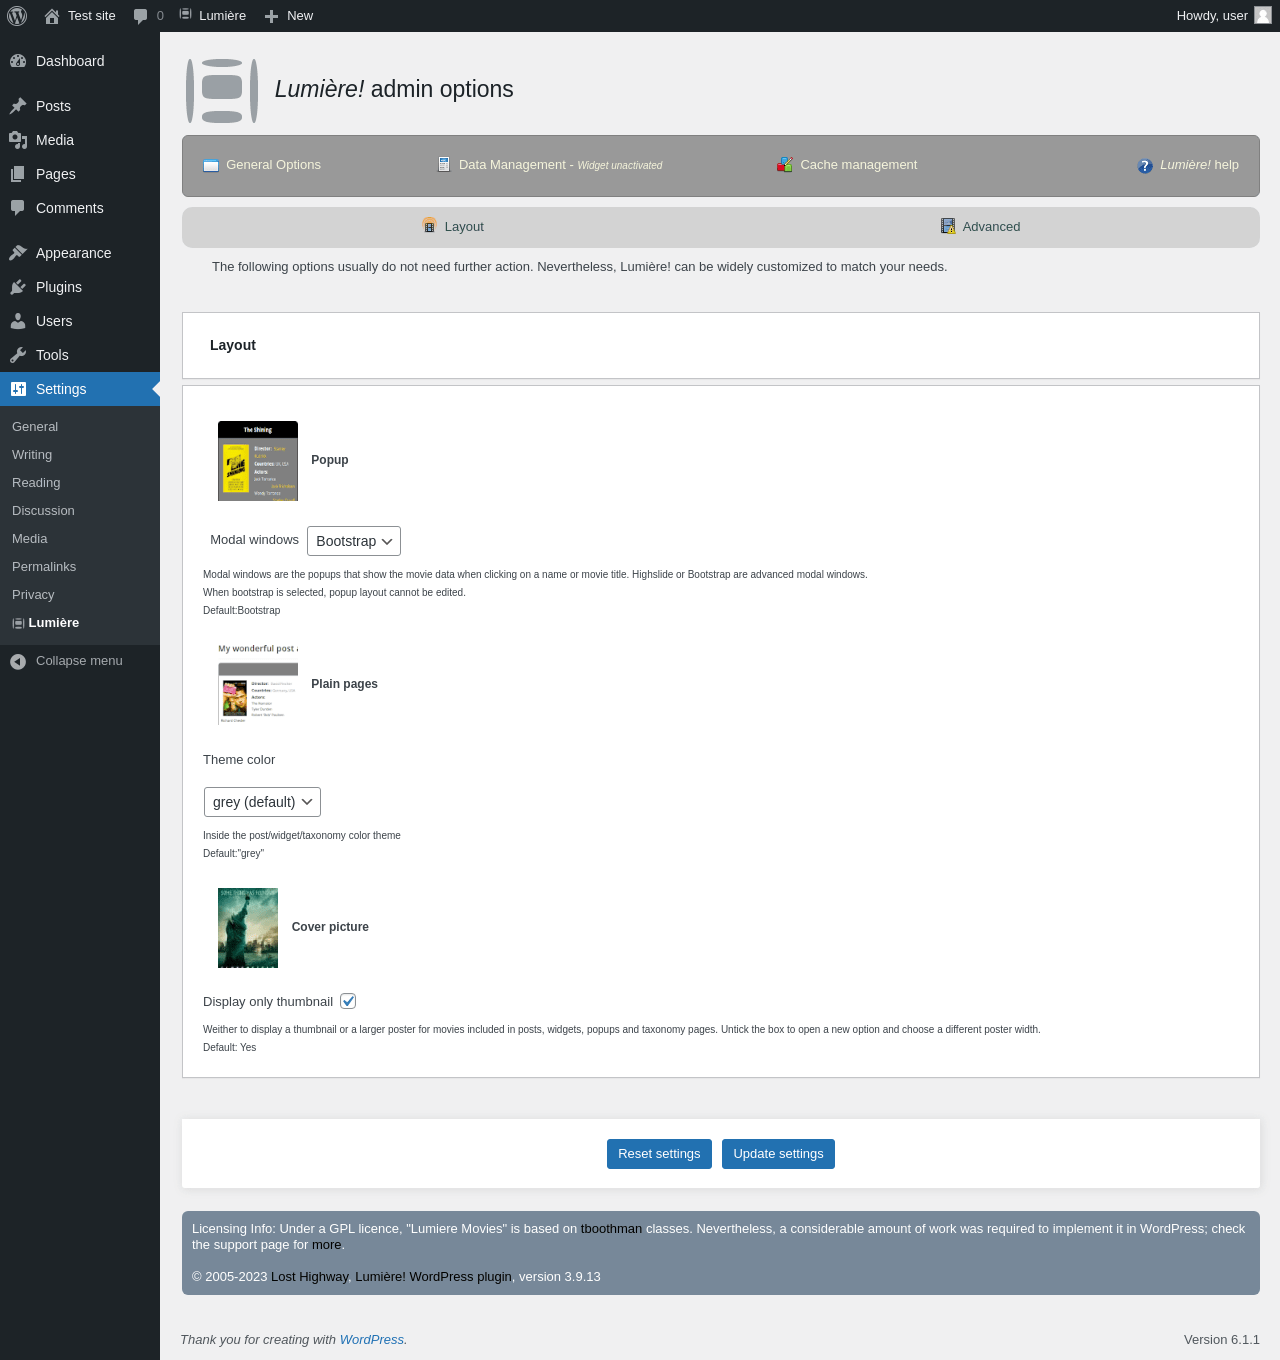This screenshot has width=1280, height=1360.
Task: Click the Popup preview thumbnail
Action: click(x=258, y=461)
